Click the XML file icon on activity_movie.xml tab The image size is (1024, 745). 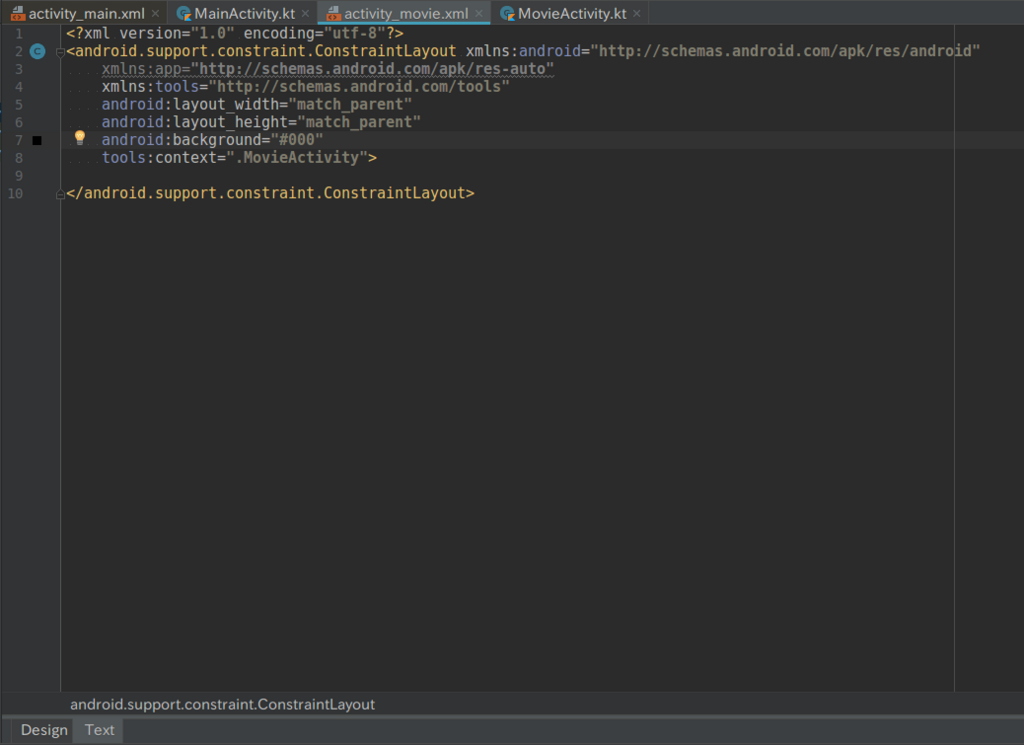334,13
